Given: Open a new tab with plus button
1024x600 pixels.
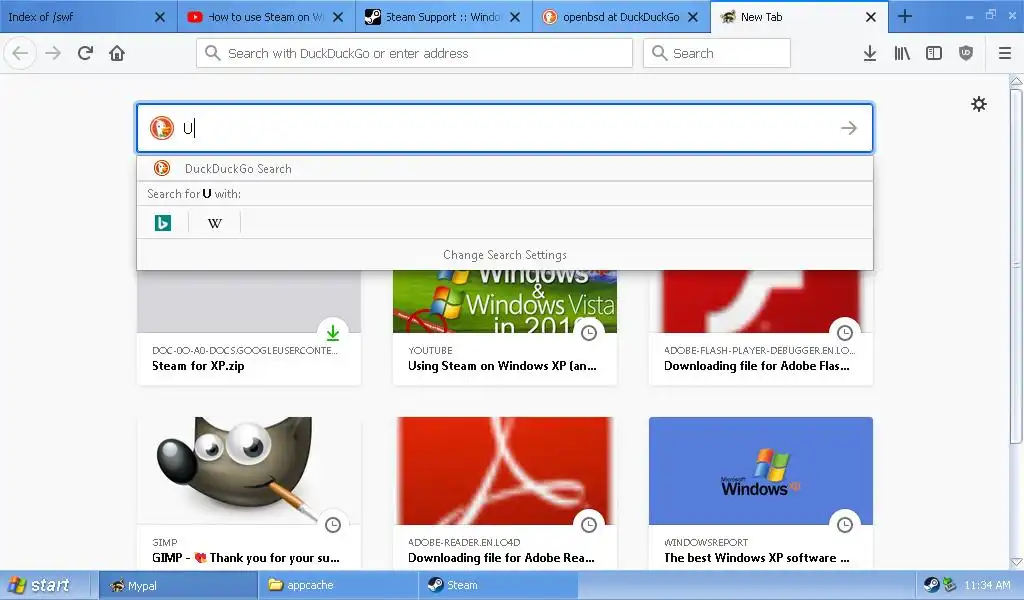Looking at the screenshot, I should pyautogui.click(x=904, y=16).
